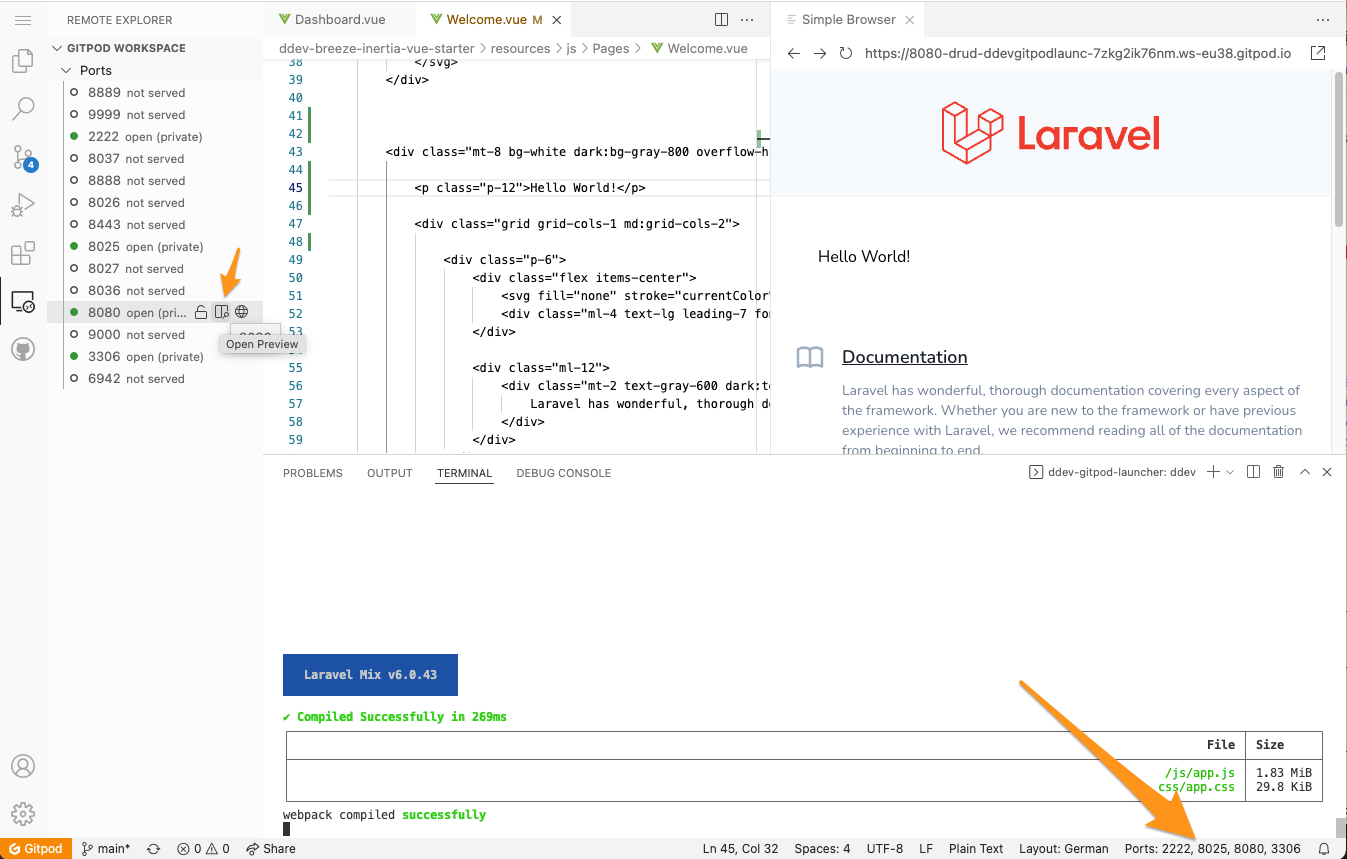Image resolution: width=1347 pixels, height=859 pixels.
Task: Open the Documentation link in Laravel page
Action: [x=904, y=357]
